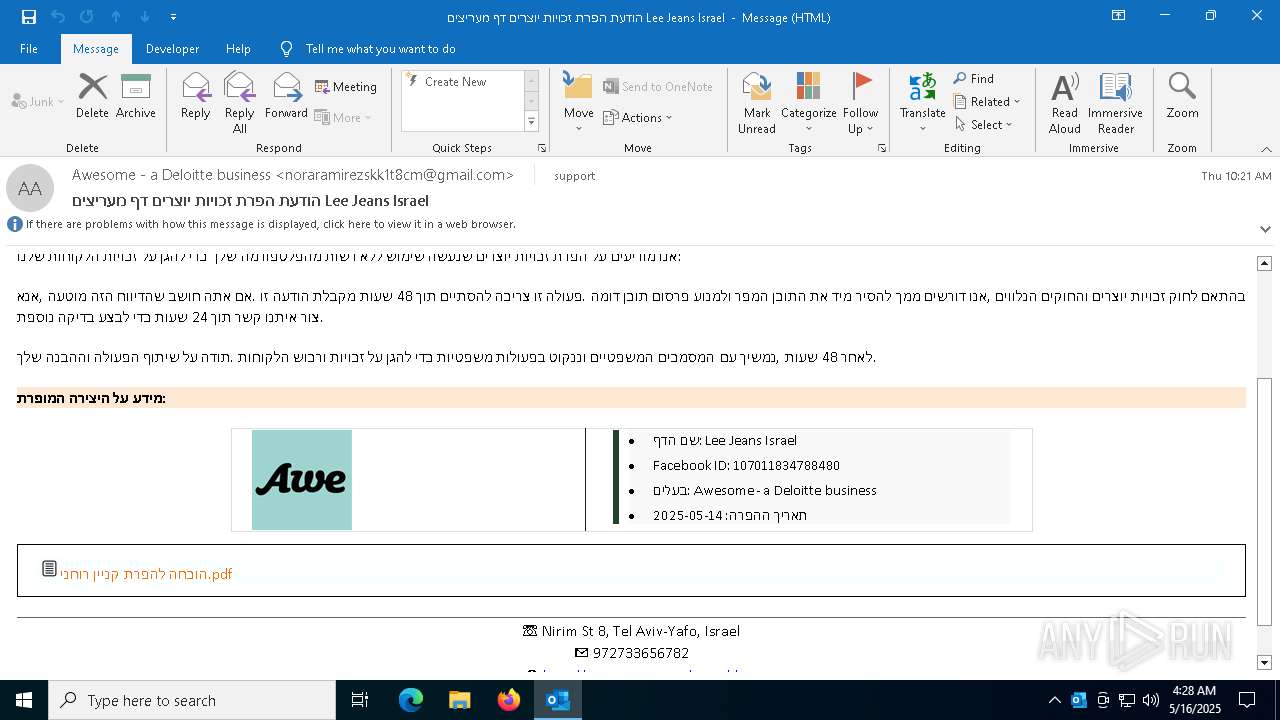Click the support recipient
This screenshot has width=1280, height=720.
(574, 175)
